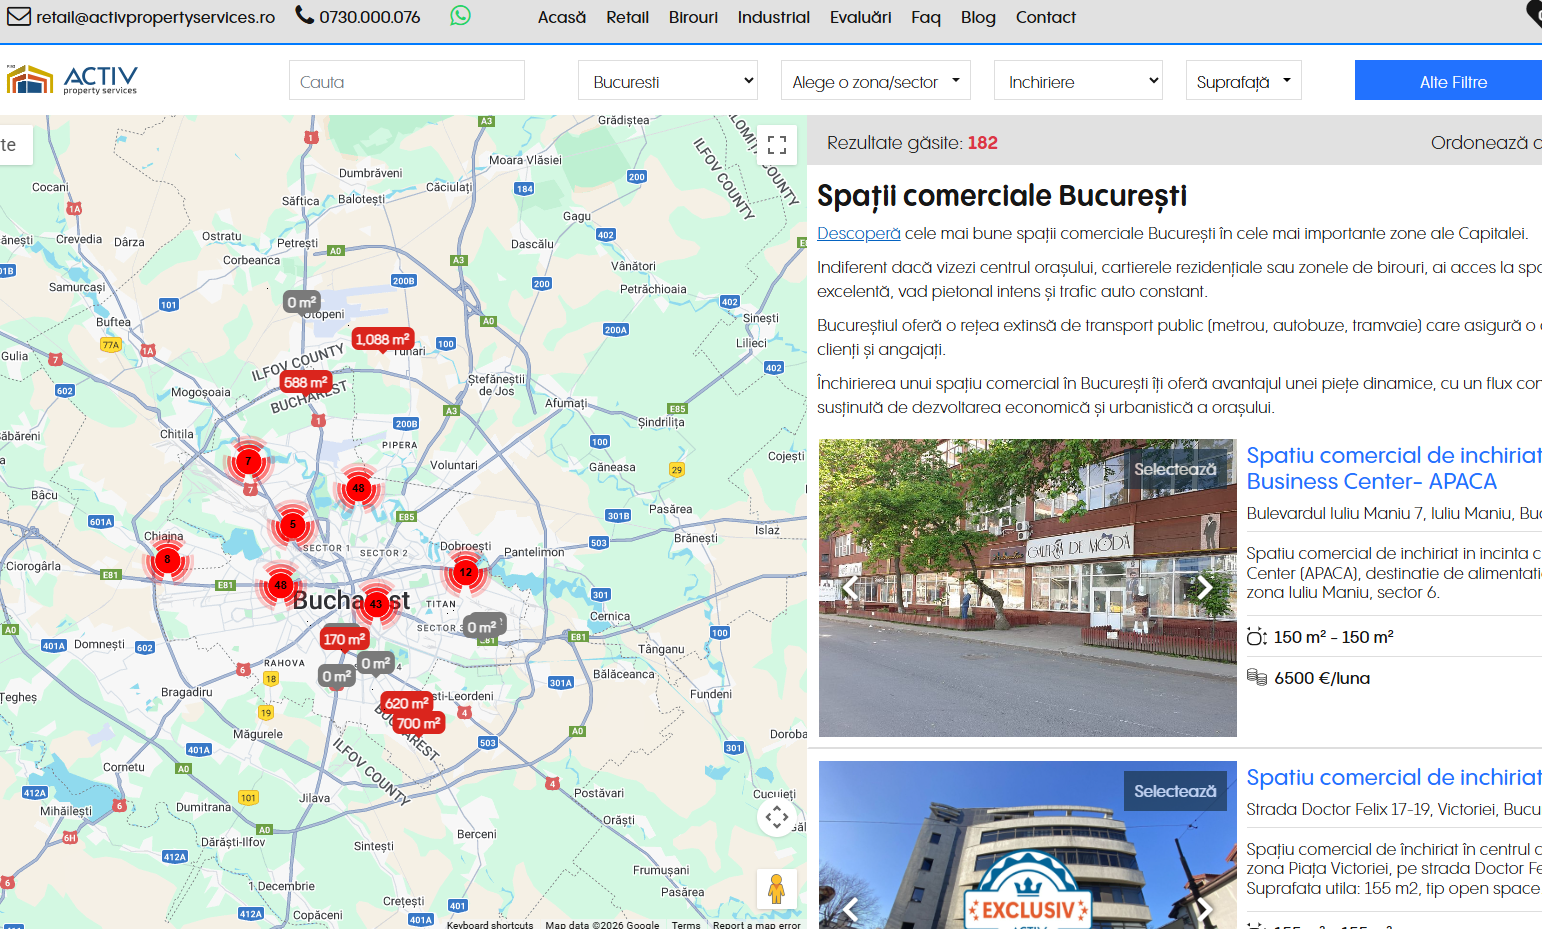Screen dimensions: 1542x929
Task: Click the ACTIV property services logo
Action: pos(72,80)
